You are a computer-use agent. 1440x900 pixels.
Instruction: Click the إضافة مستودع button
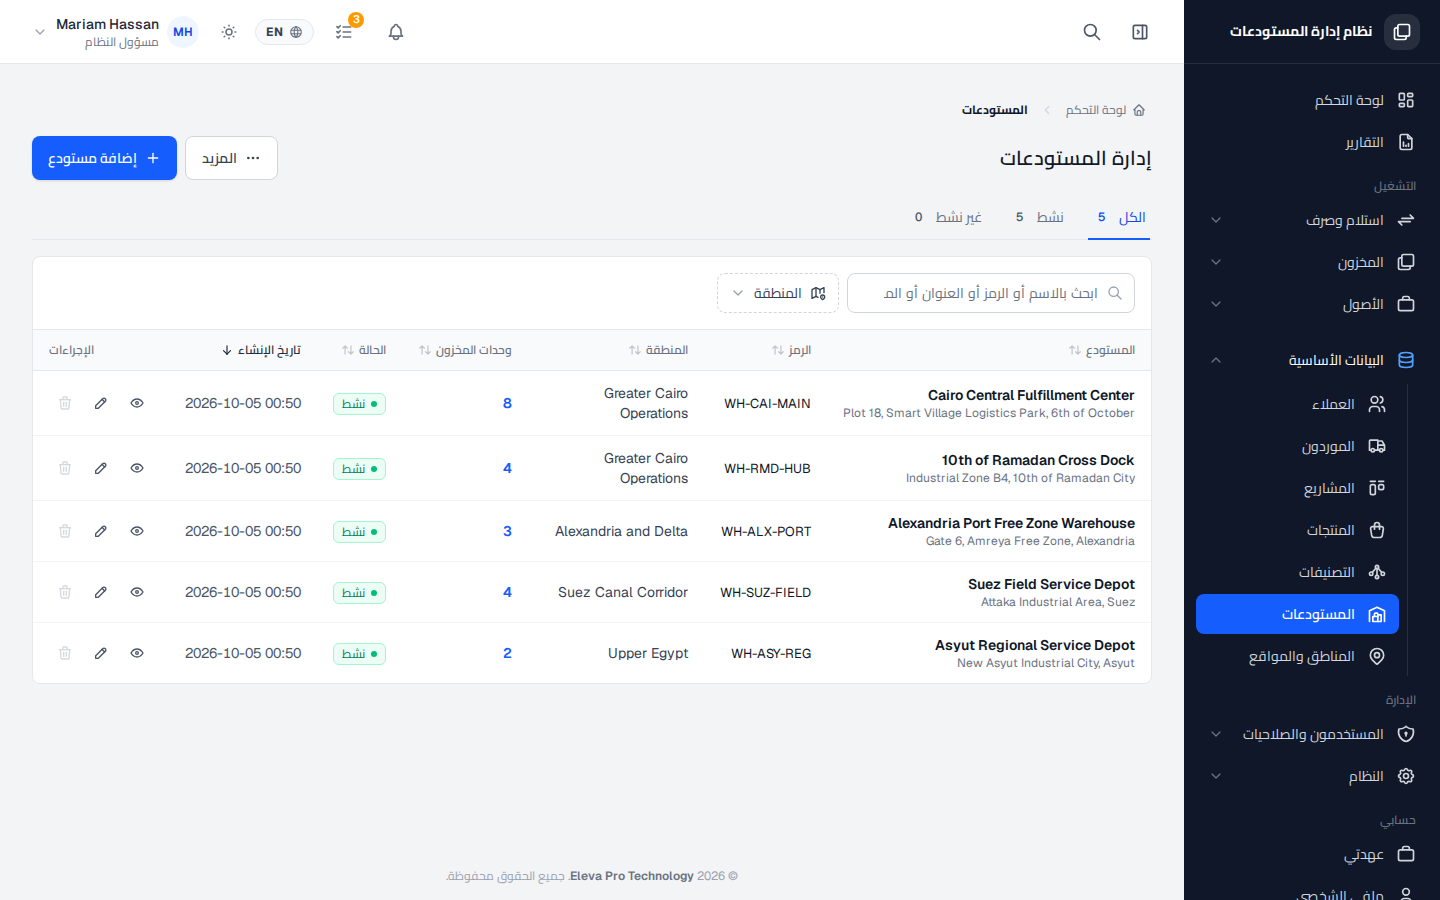(x=104, y=158)
